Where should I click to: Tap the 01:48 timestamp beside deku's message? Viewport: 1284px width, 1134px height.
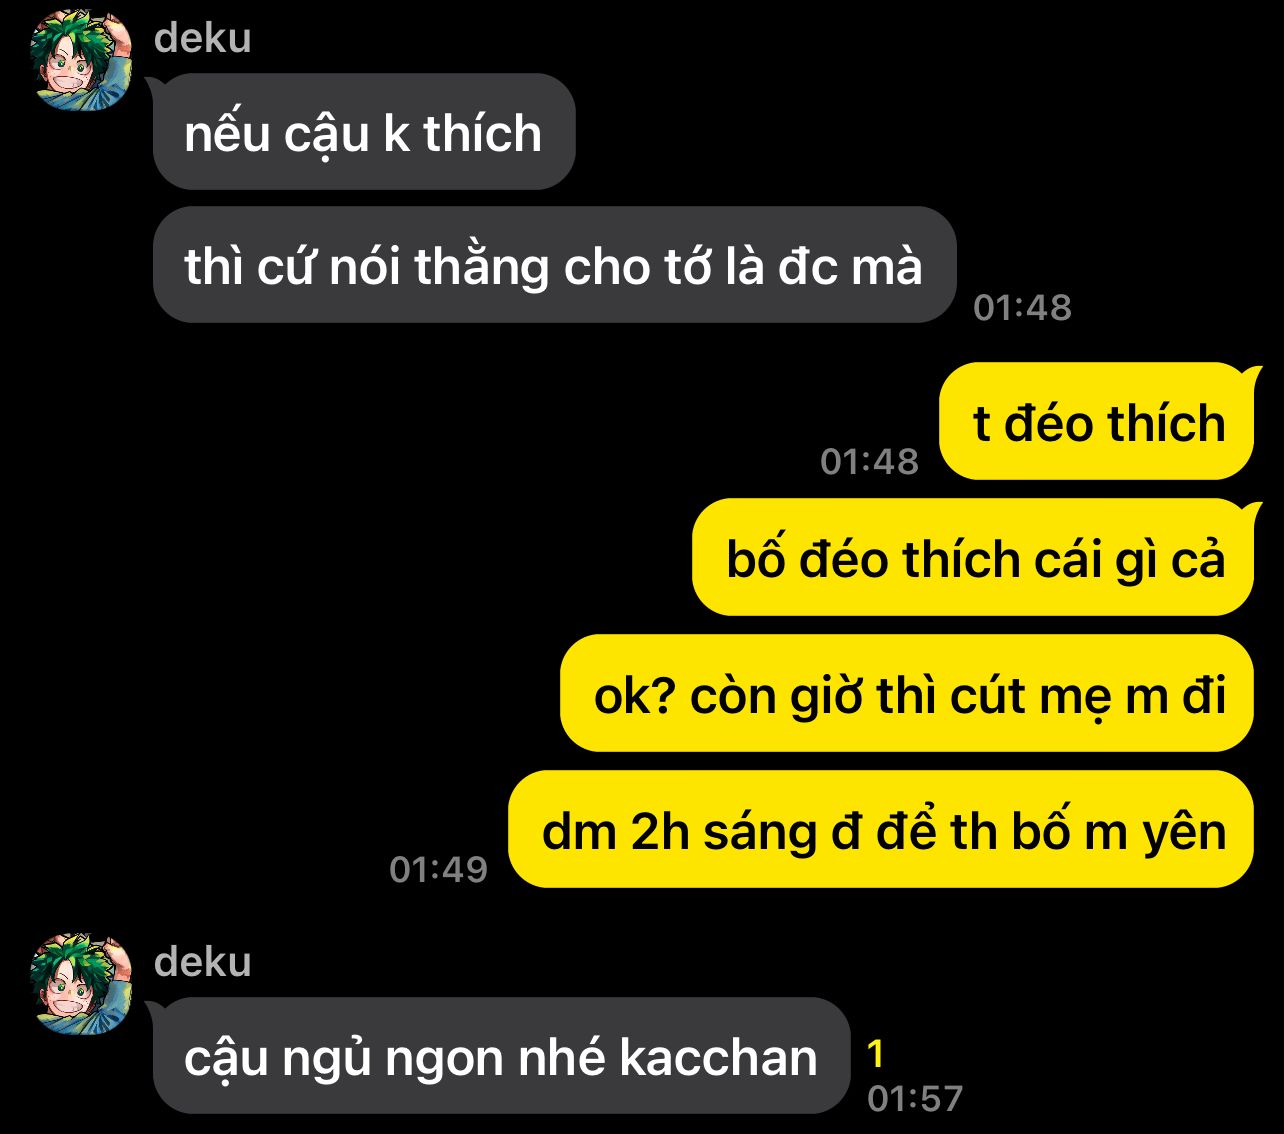(1022, 307)
